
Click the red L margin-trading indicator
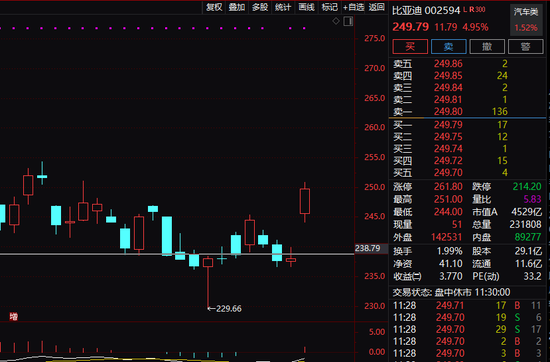coord(465,9)
